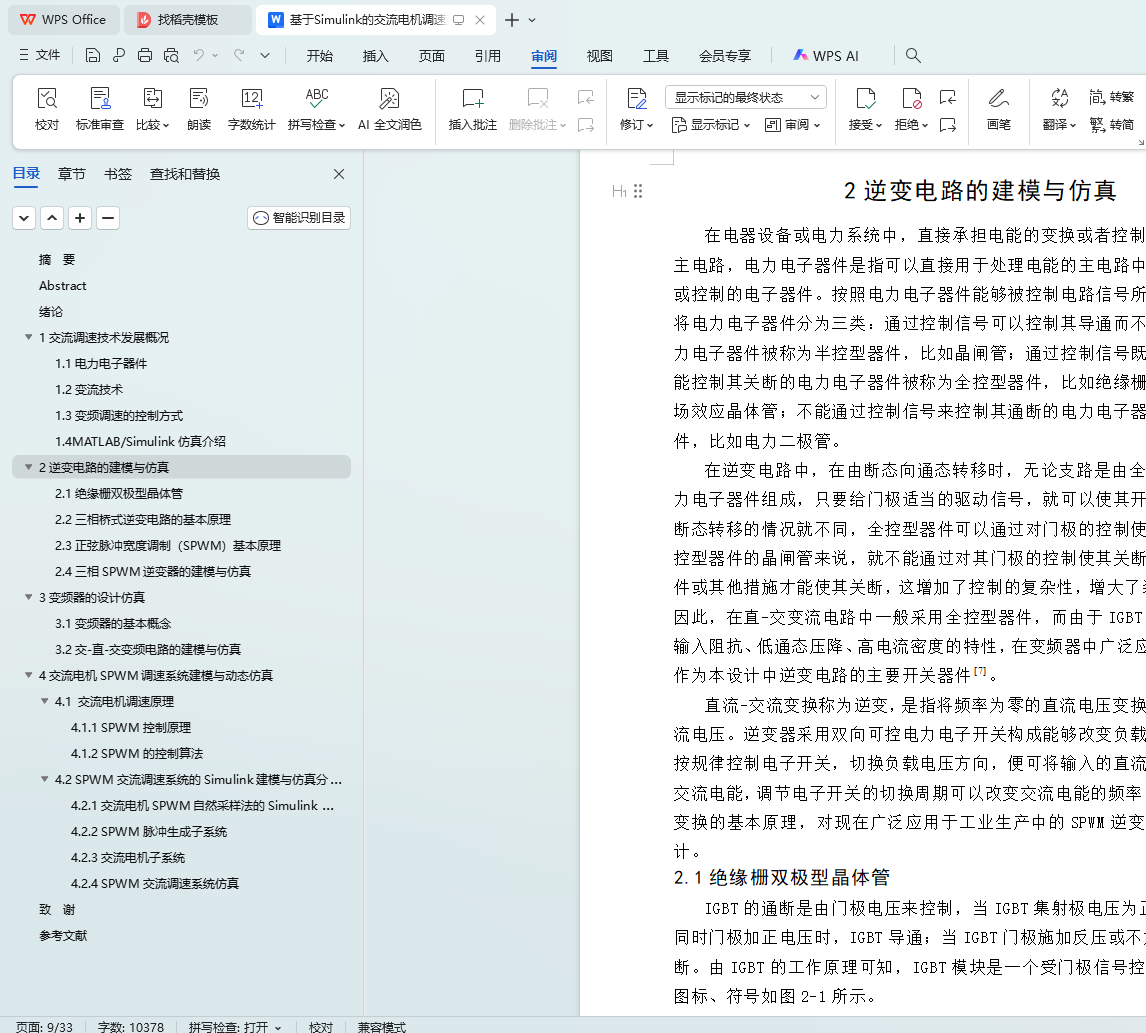Open 字数统计 word count

[x=251, y=109]
